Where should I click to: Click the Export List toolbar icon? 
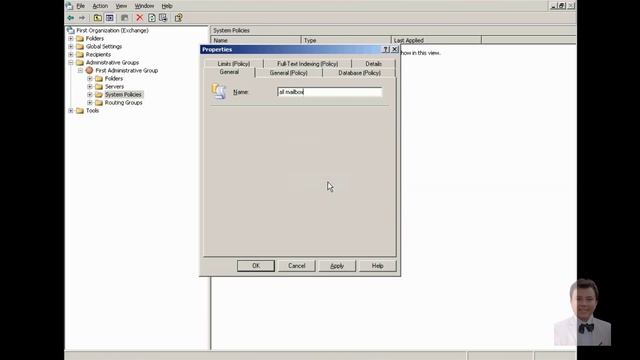(x=163, y=18)
